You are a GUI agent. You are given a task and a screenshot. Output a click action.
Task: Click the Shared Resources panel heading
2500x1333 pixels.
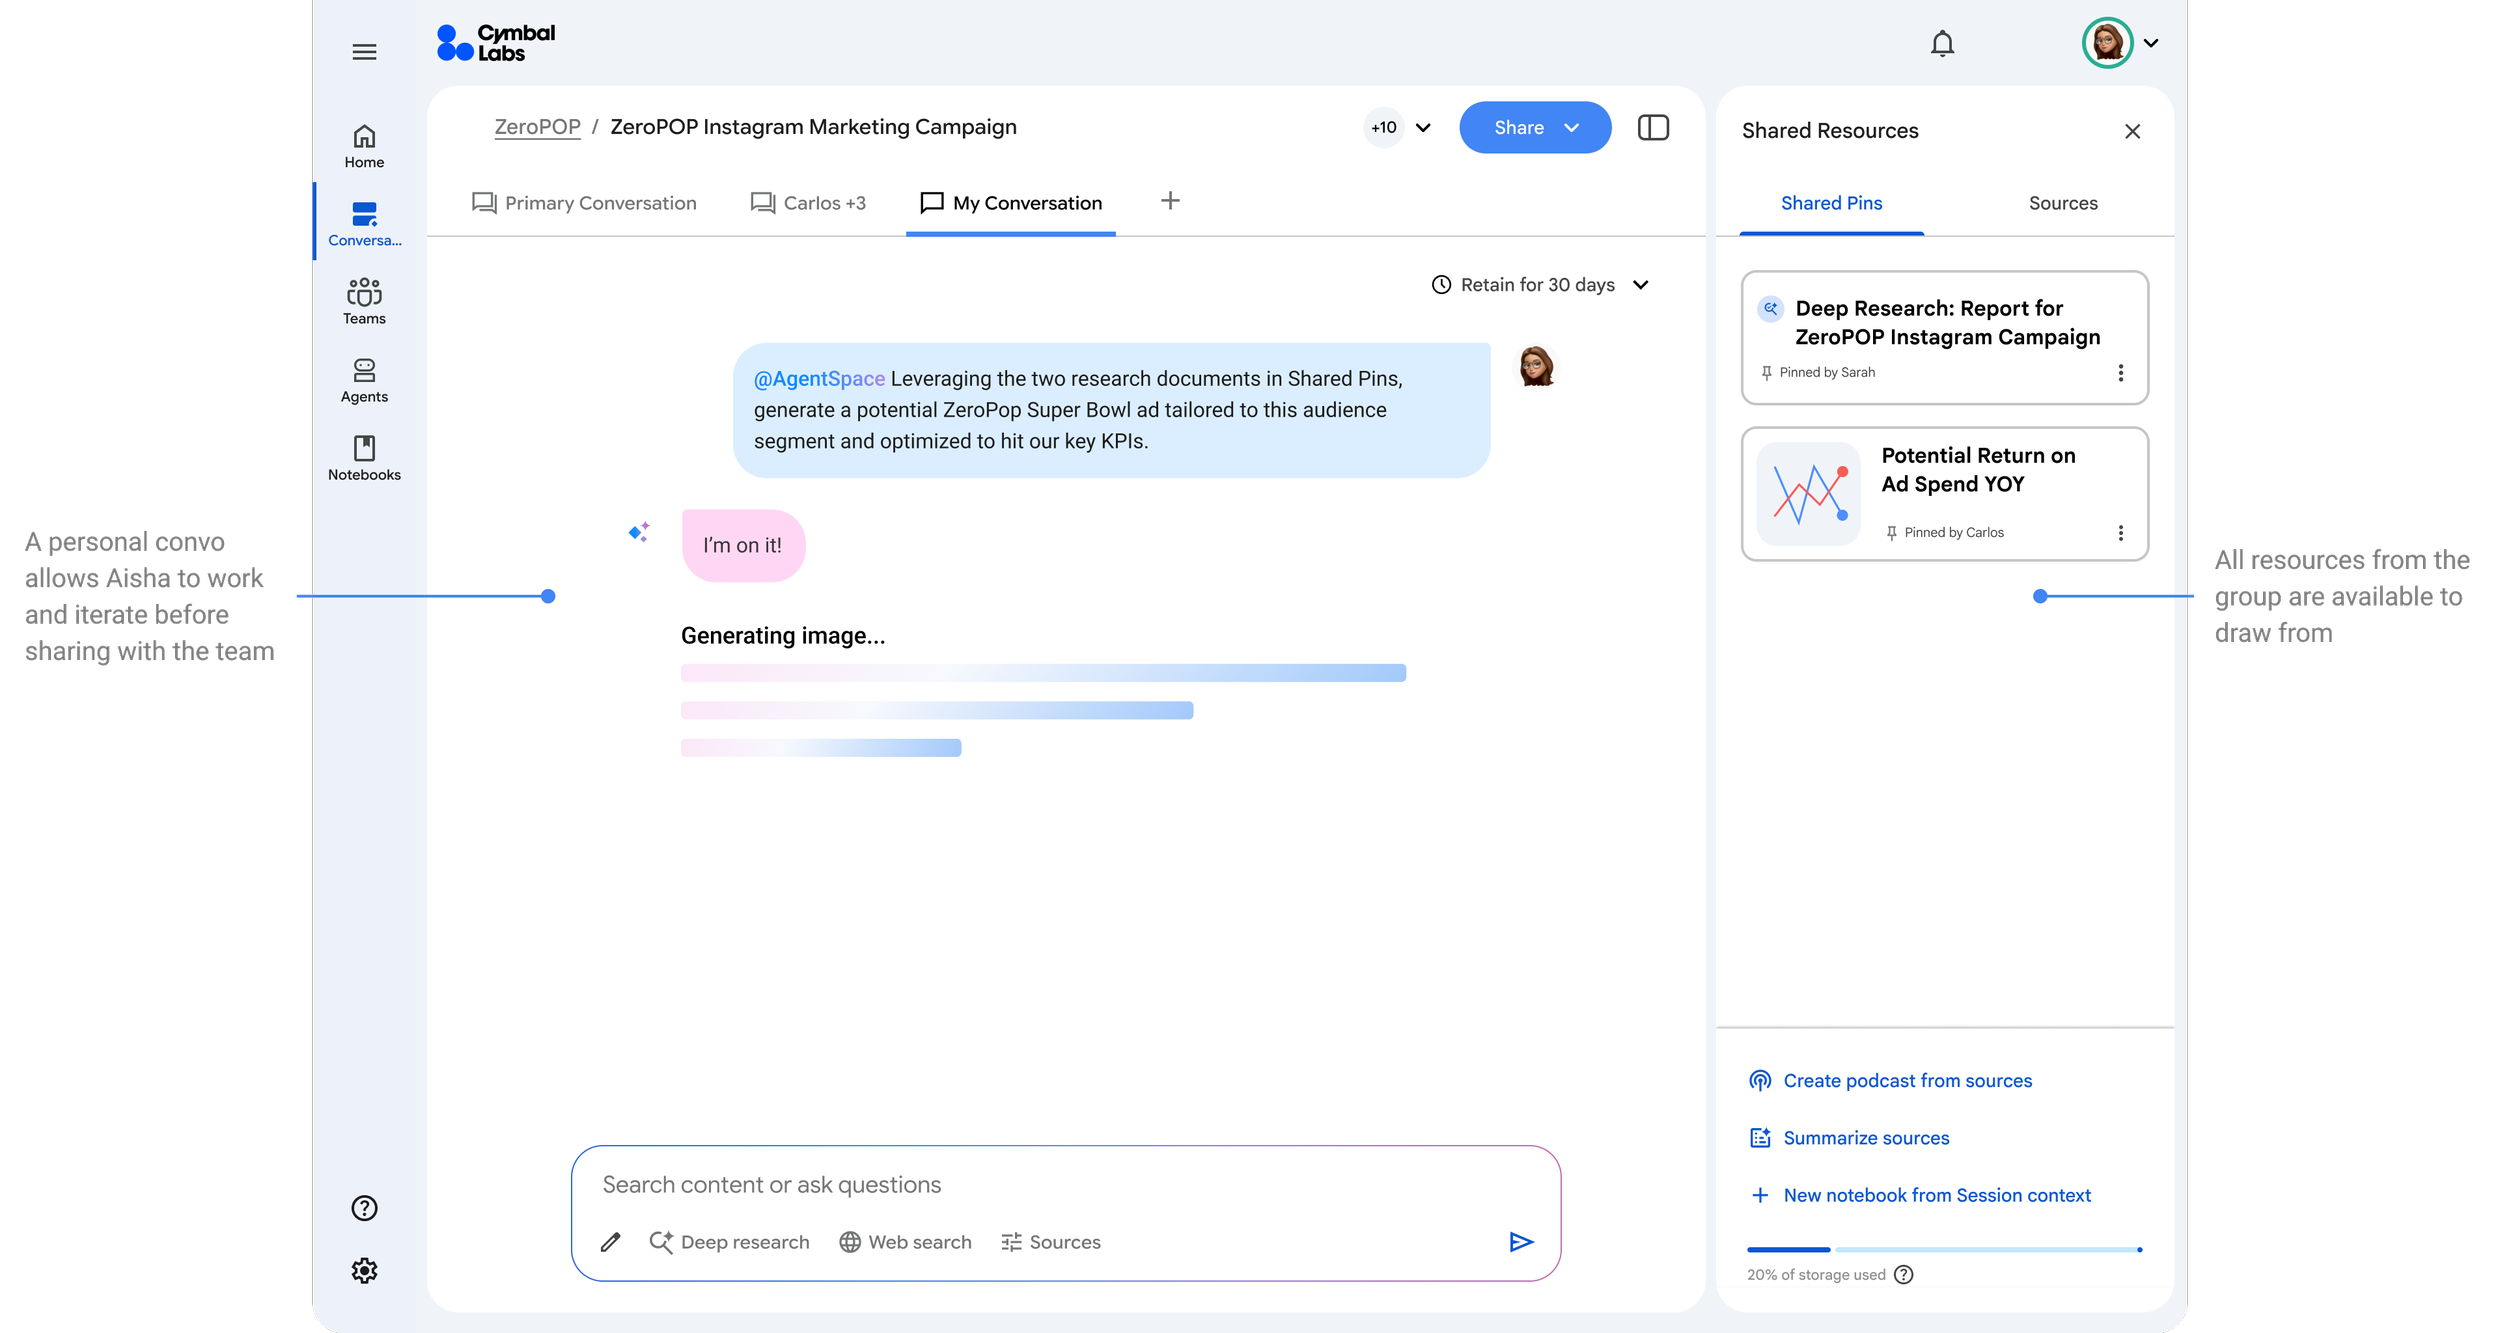coord(1830,131)
